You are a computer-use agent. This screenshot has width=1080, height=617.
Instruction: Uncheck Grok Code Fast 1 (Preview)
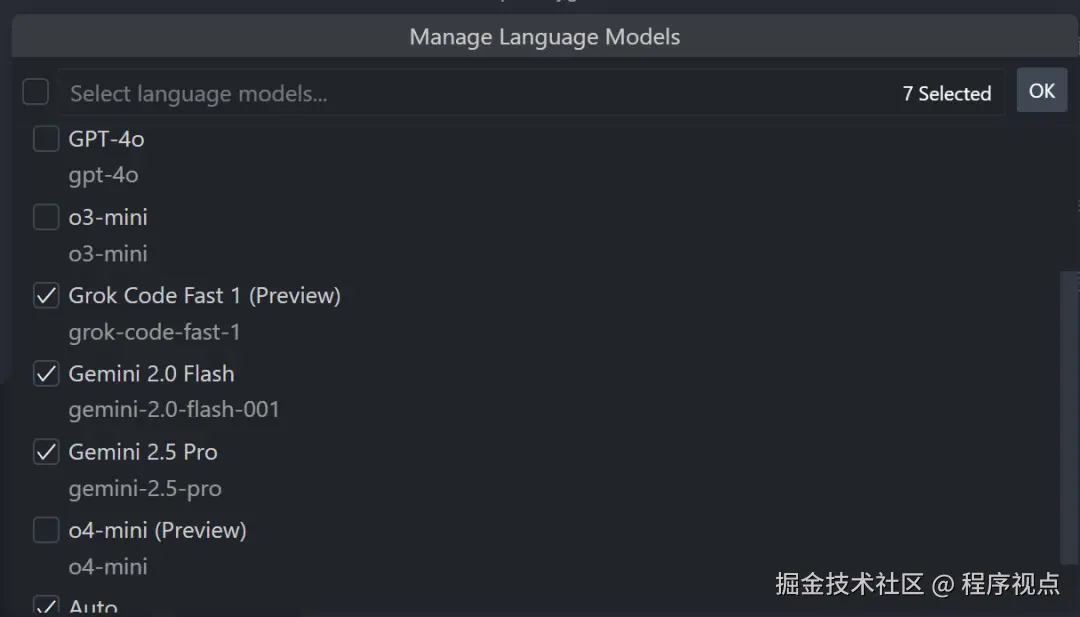point(45,295)
